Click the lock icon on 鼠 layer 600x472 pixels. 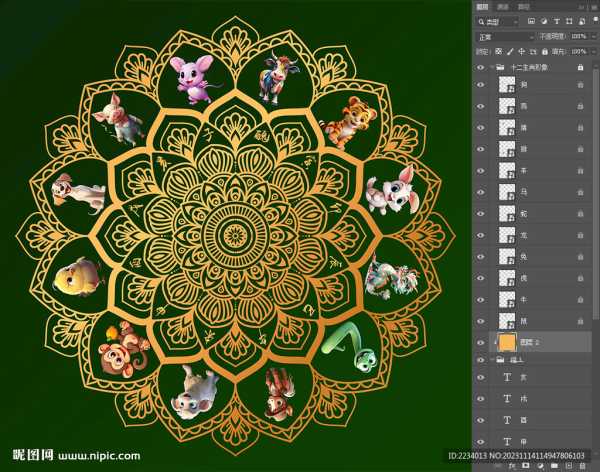point(580,321)
